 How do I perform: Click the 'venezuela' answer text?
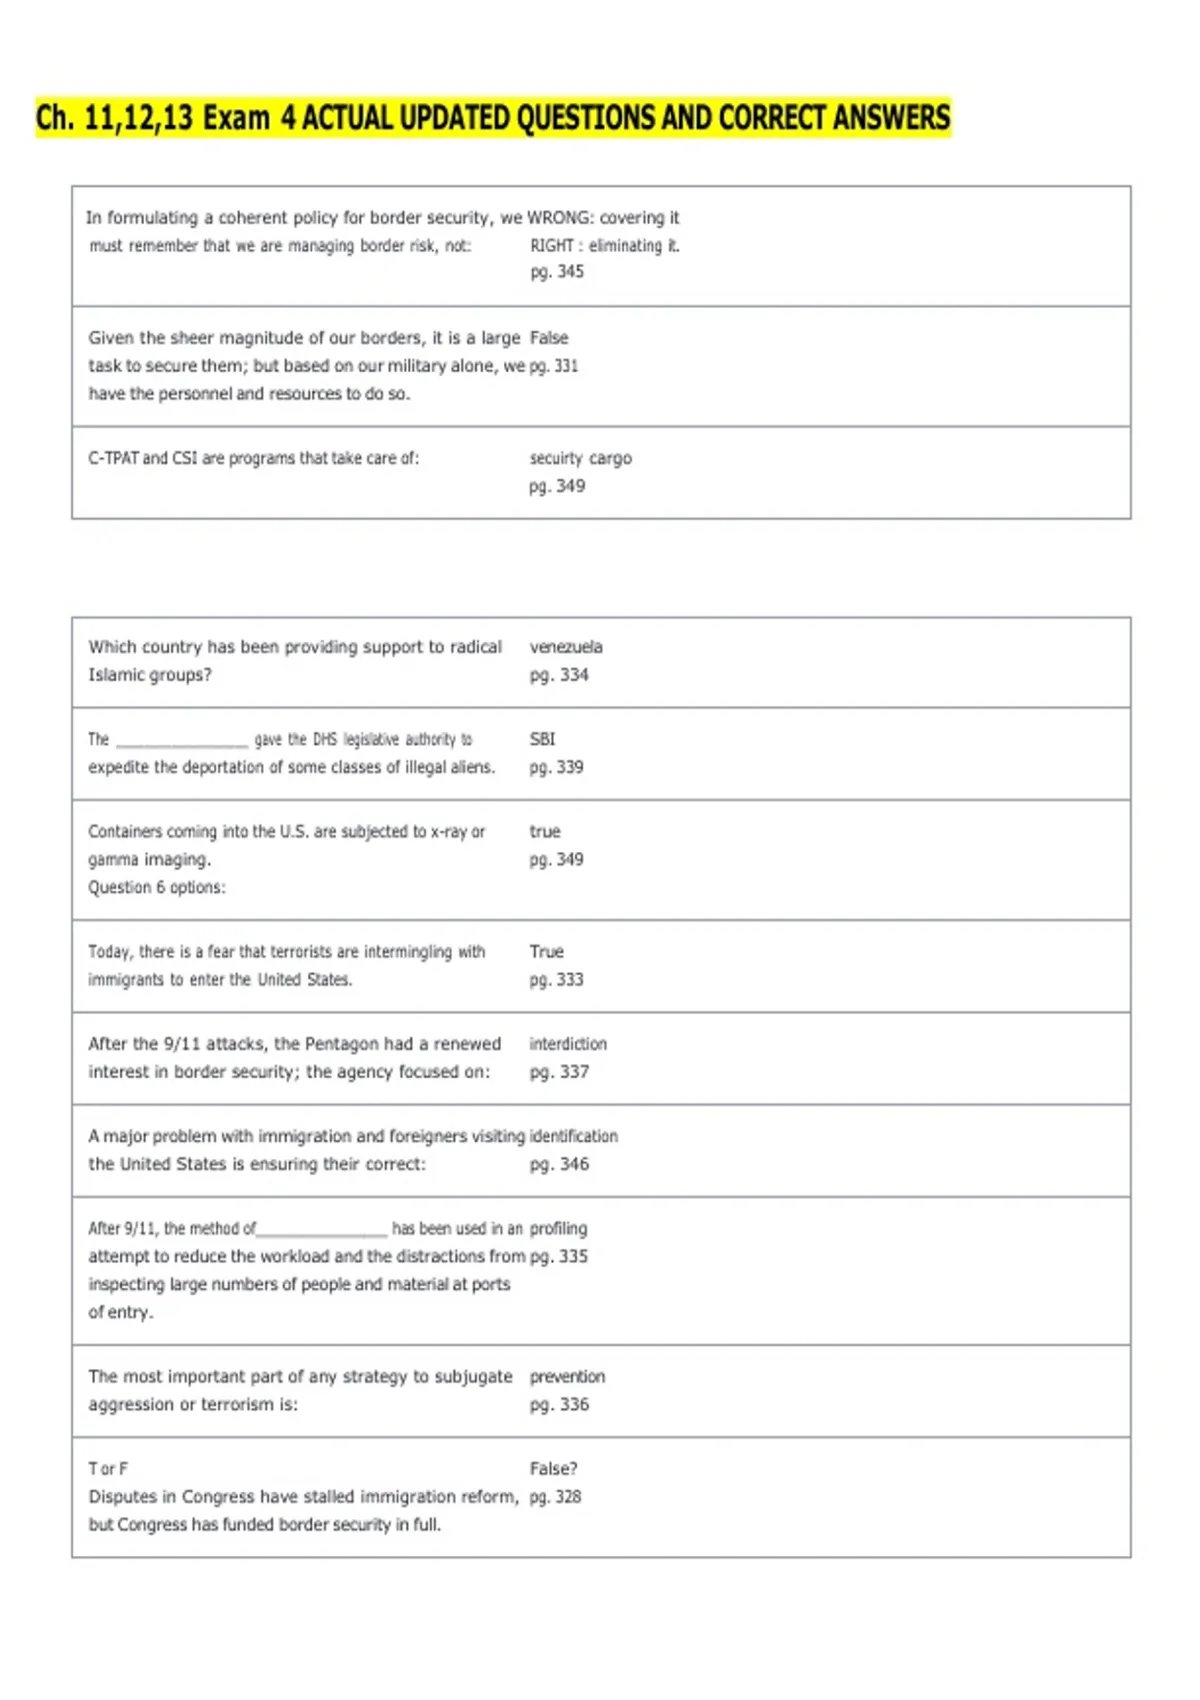pos(566,647)
